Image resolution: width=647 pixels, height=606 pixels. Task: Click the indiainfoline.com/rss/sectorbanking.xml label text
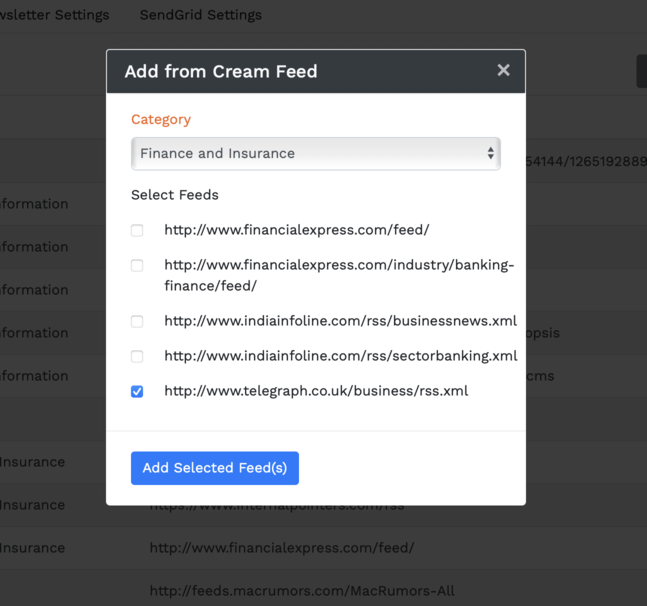[340, 356]
